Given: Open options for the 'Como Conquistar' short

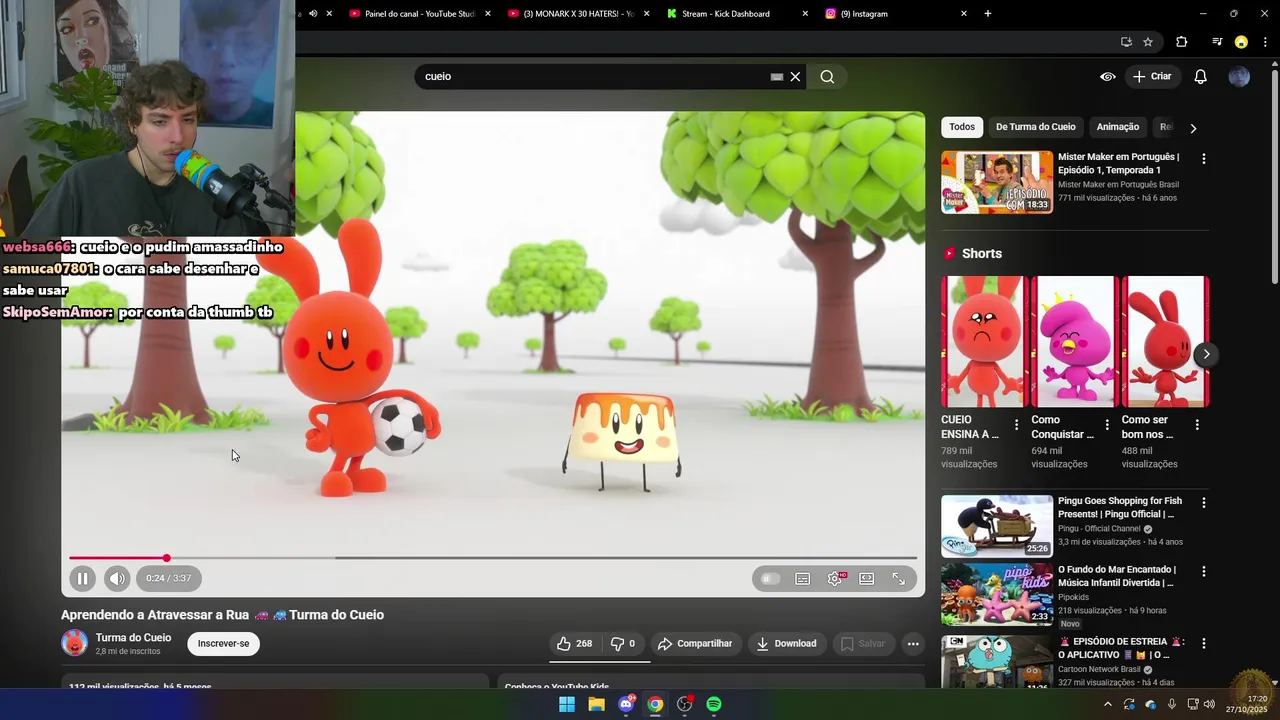Looking at the screenshot, I should coord(1107,425).
